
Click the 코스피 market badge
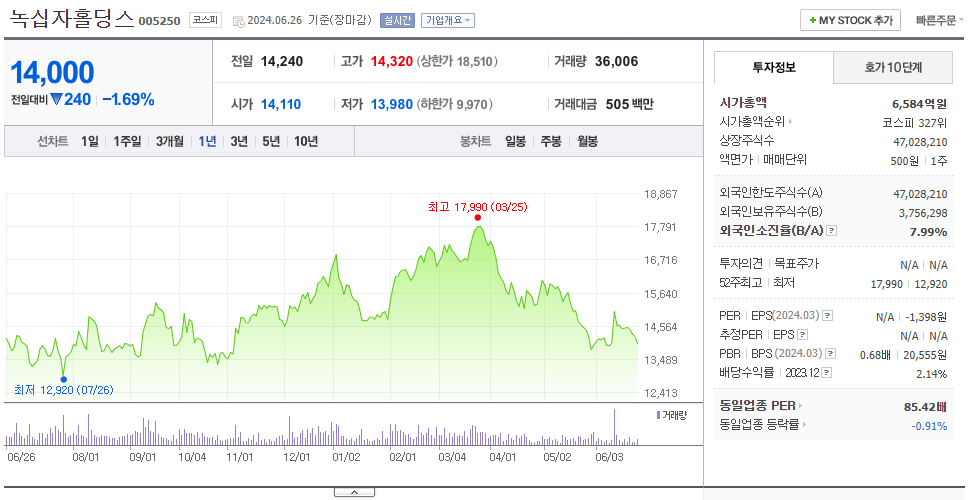(x=205, y=20)
